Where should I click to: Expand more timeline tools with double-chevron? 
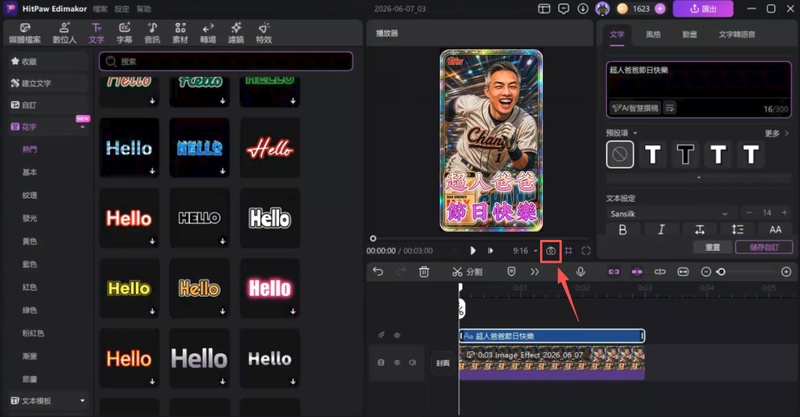534,272
